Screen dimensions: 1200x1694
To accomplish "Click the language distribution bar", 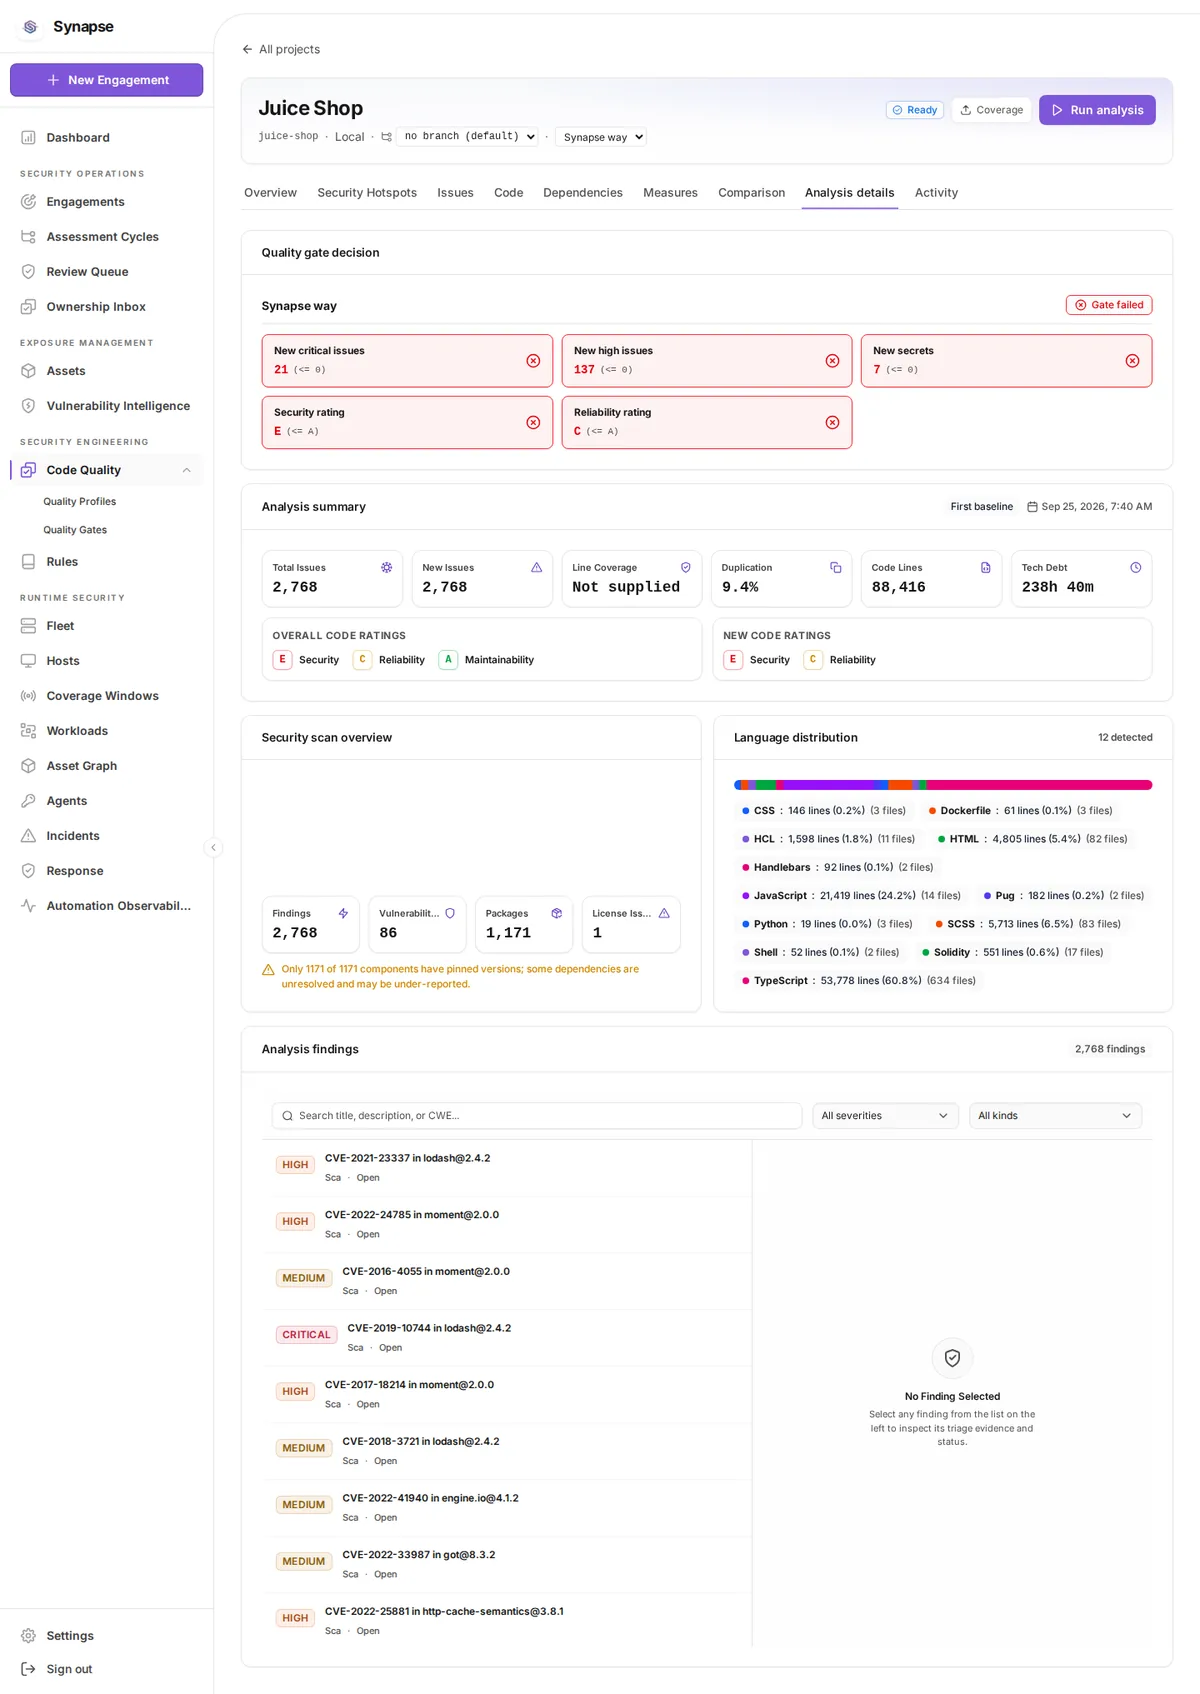I will (943, 785).
